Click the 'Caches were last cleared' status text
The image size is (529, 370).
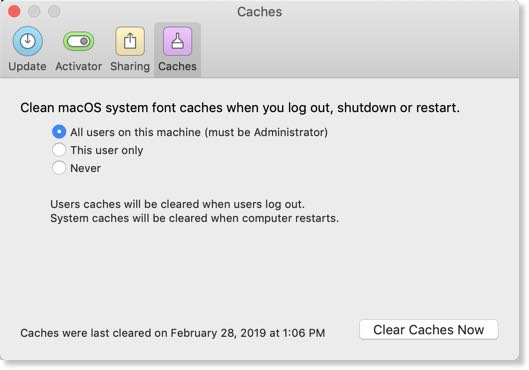[x=173, y=333]
